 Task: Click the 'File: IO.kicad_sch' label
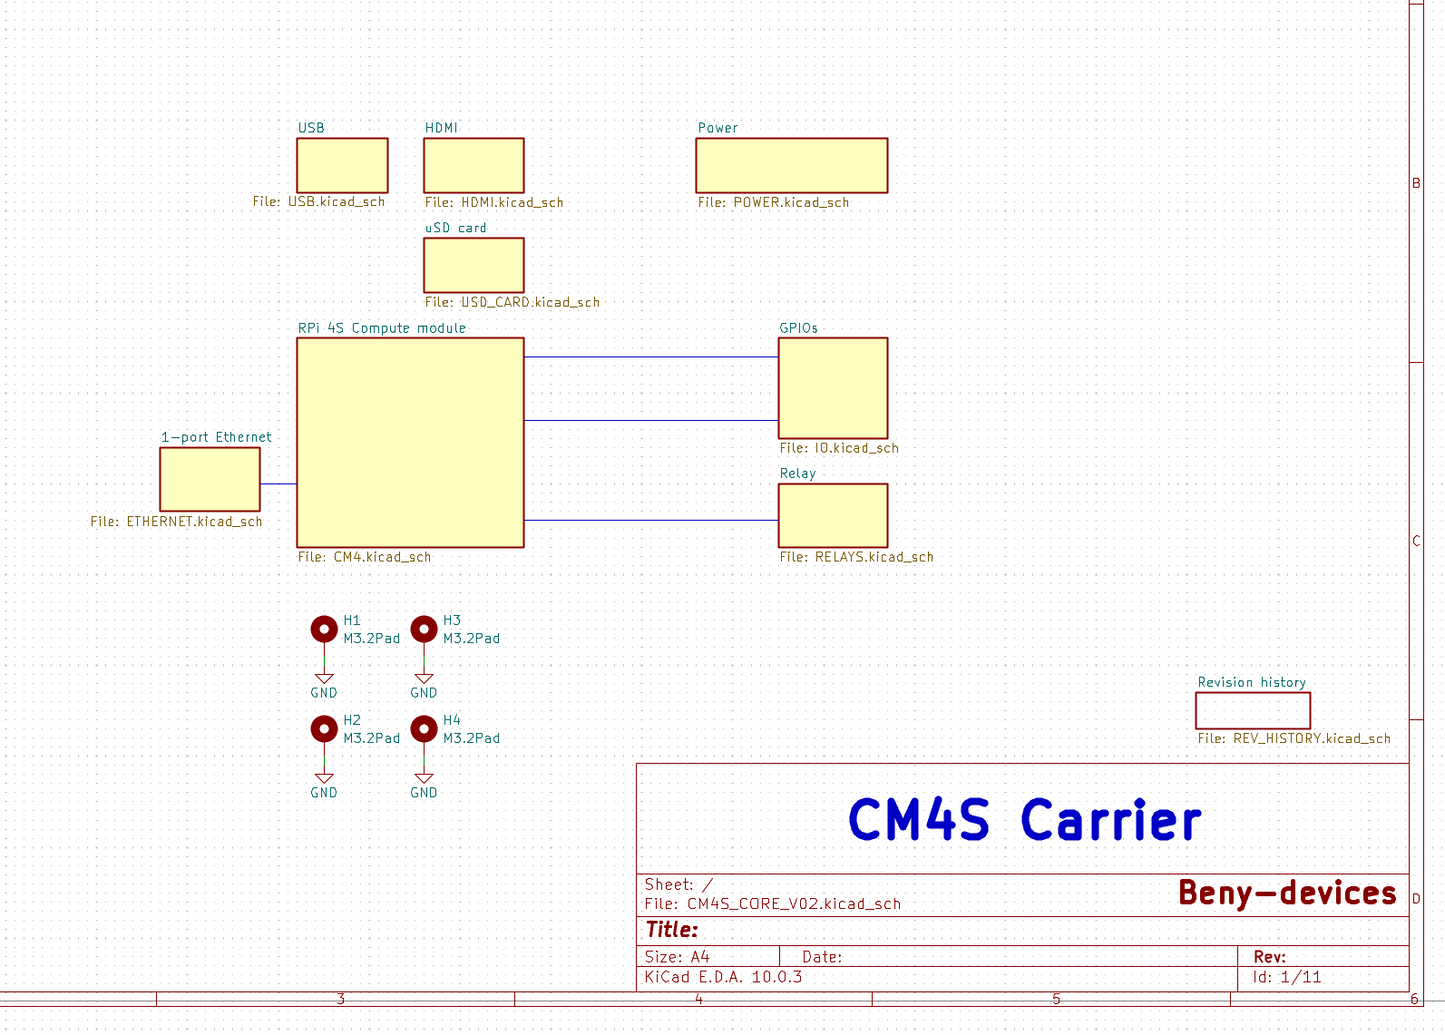tap(839, 448)
